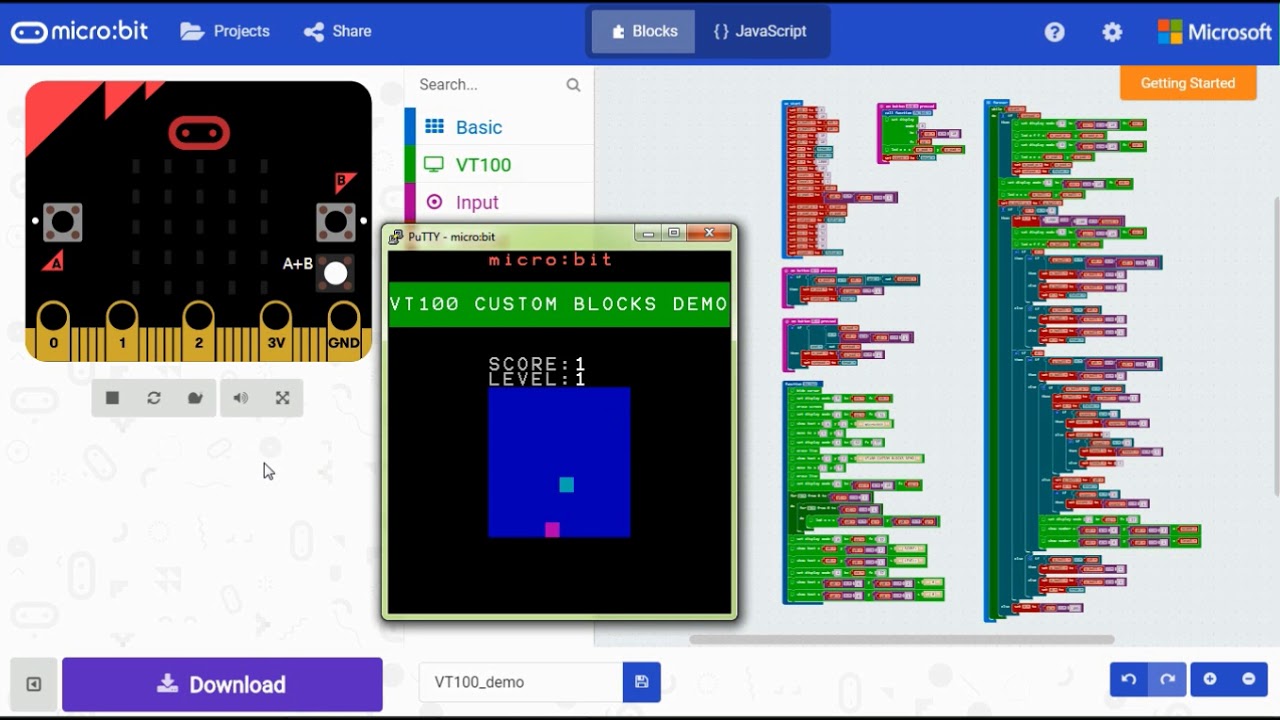Screen dimensions: 1280x720
Task: Stop the simulator
Action: click(x=112, y=398)
